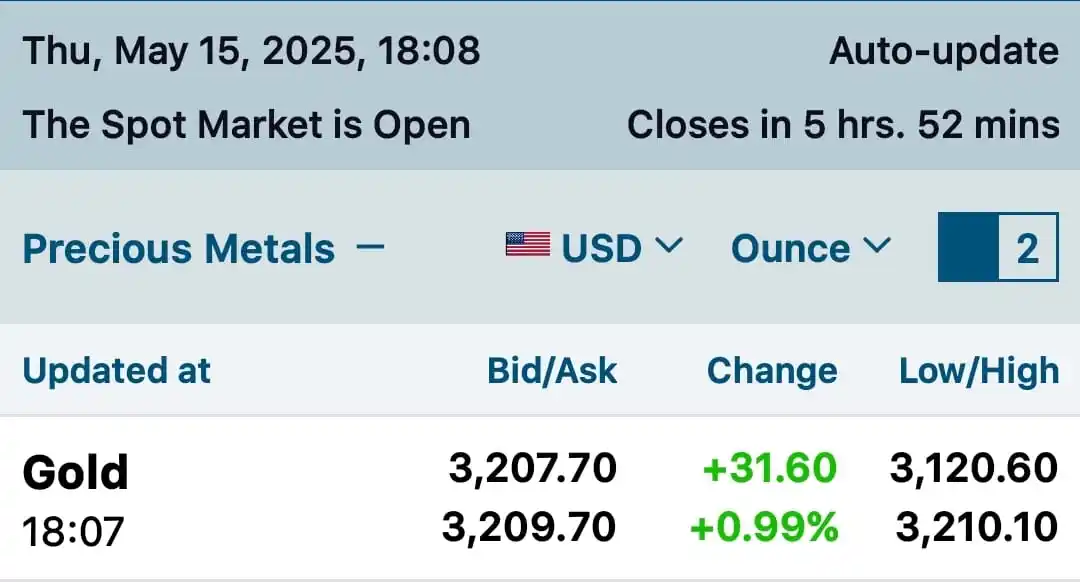
Task: Click the US flag icon
Action: 528,245
